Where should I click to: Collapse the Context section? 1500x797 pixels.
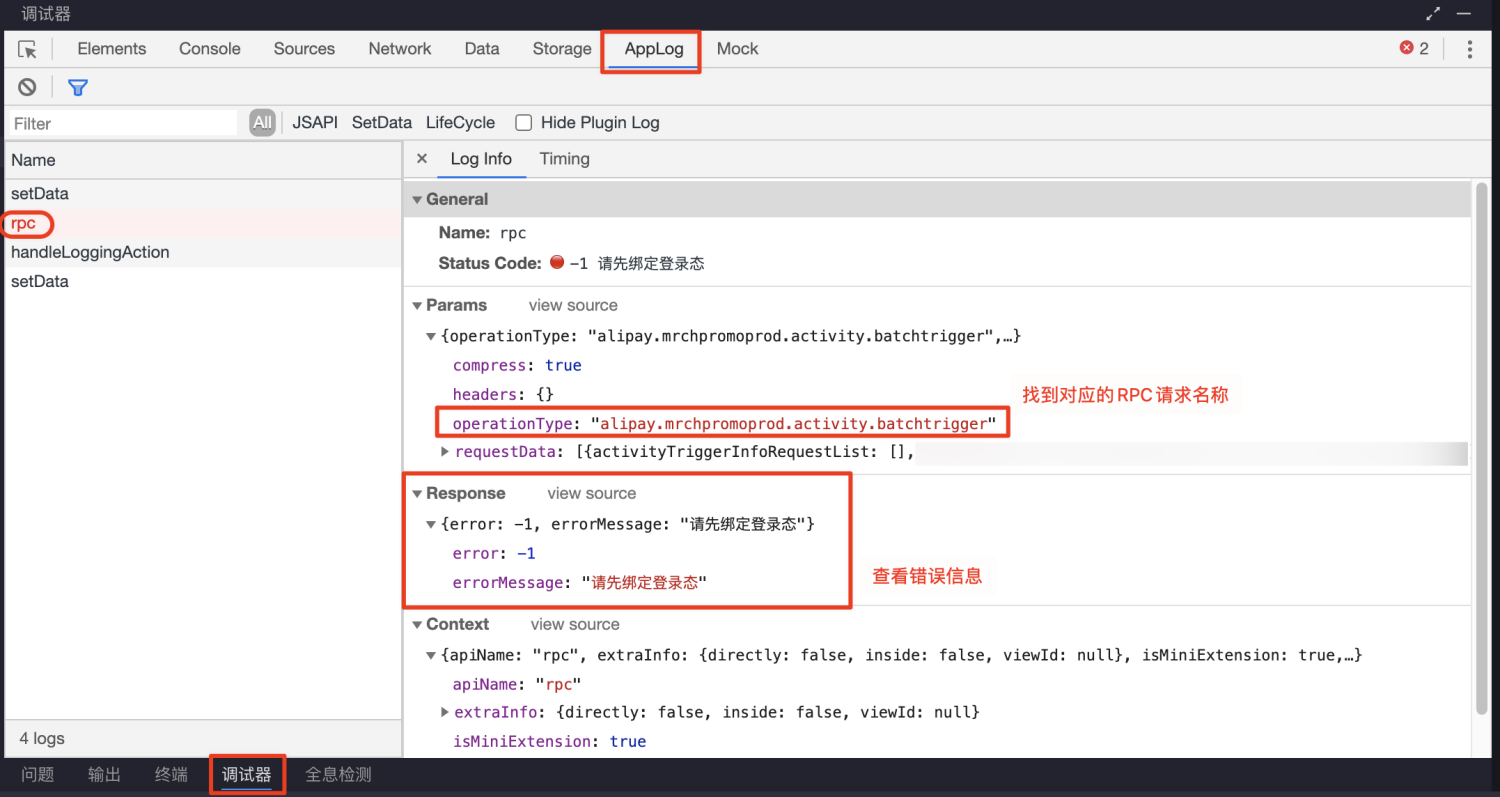coord(418,624)
